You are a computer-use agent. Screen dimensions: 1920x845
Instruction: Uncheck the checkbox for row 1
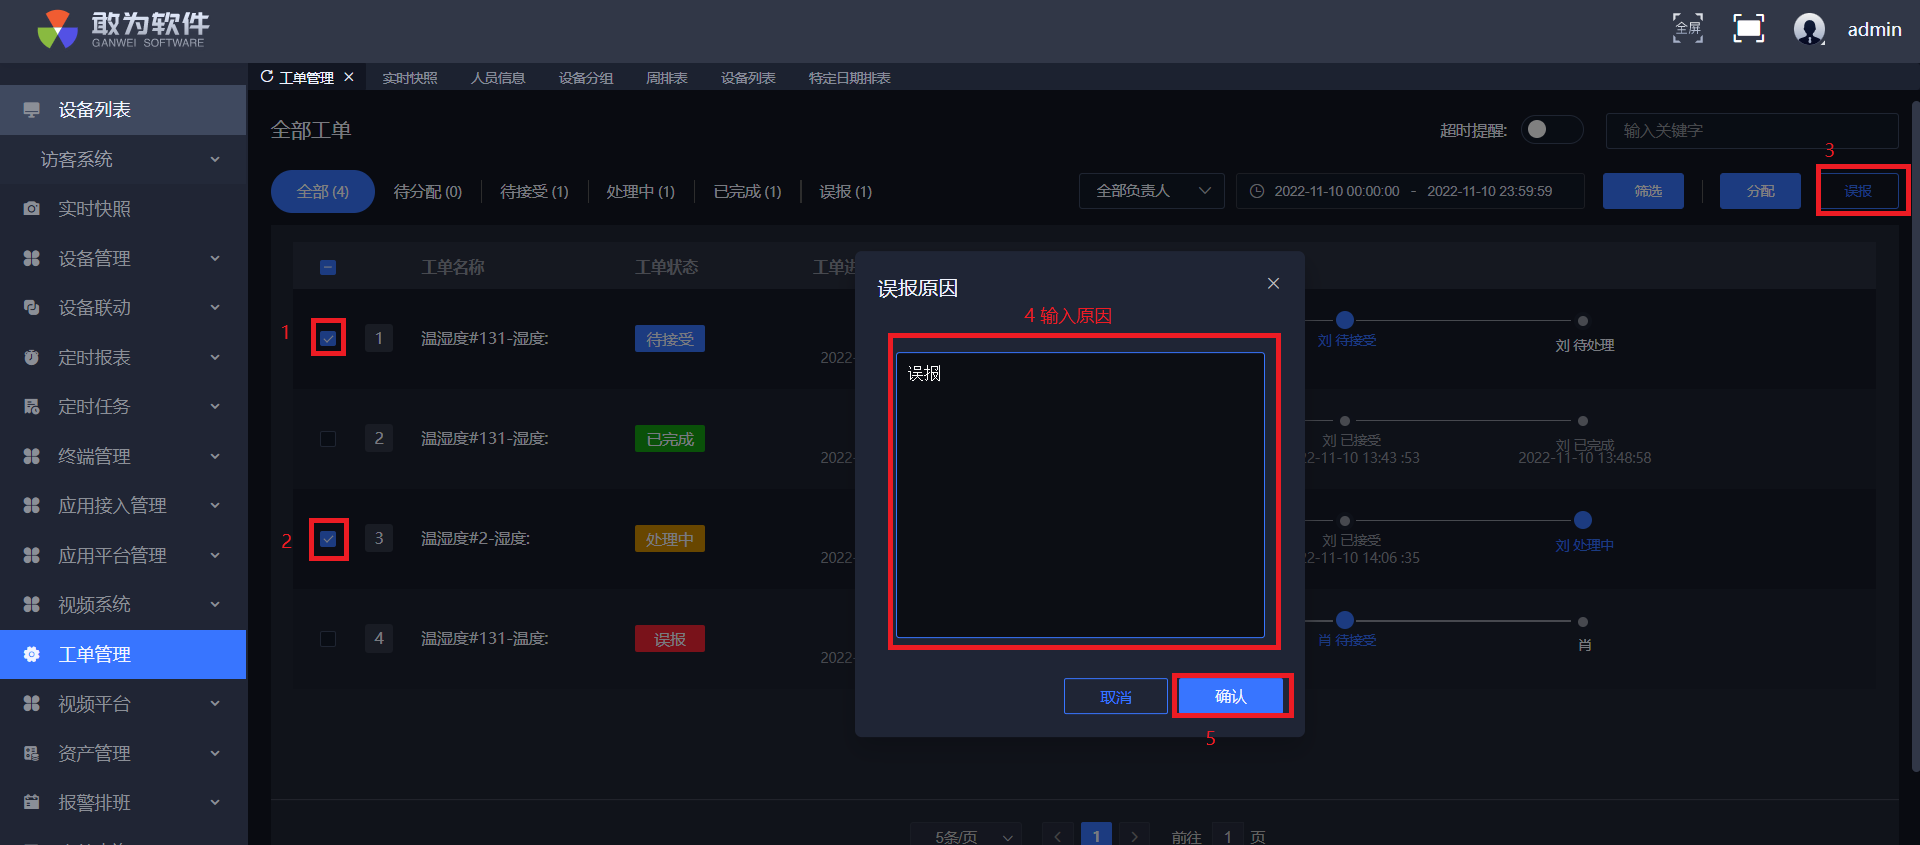[328, 338]
